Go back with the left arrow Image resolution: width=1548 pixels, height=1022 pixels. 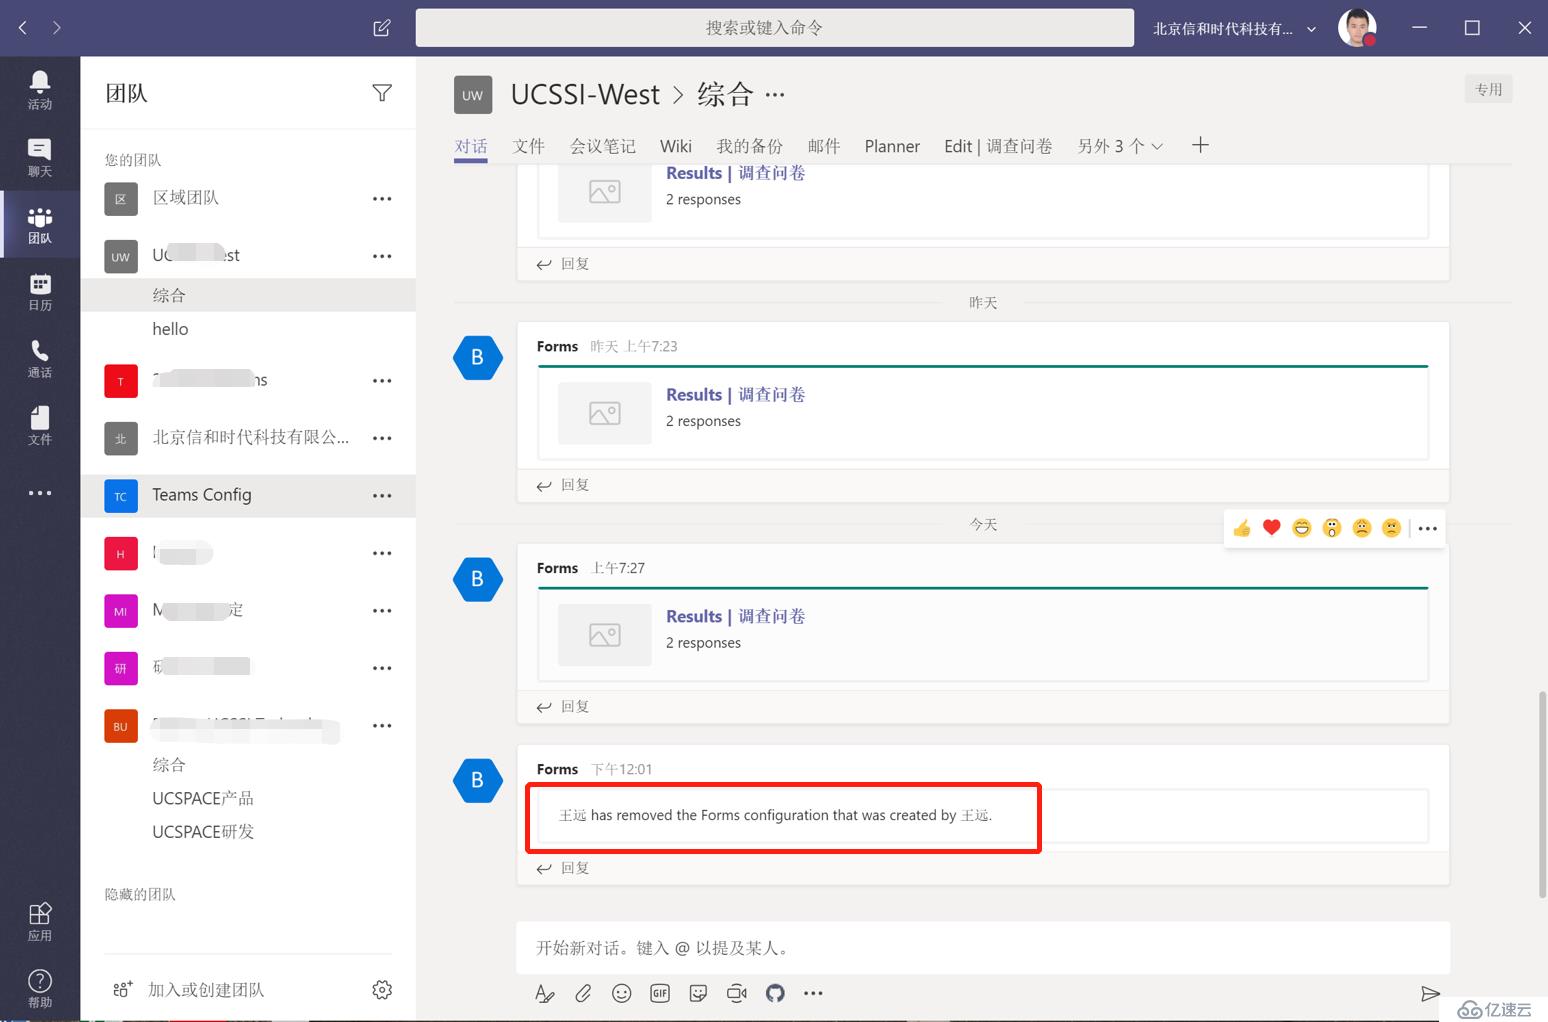23,28
